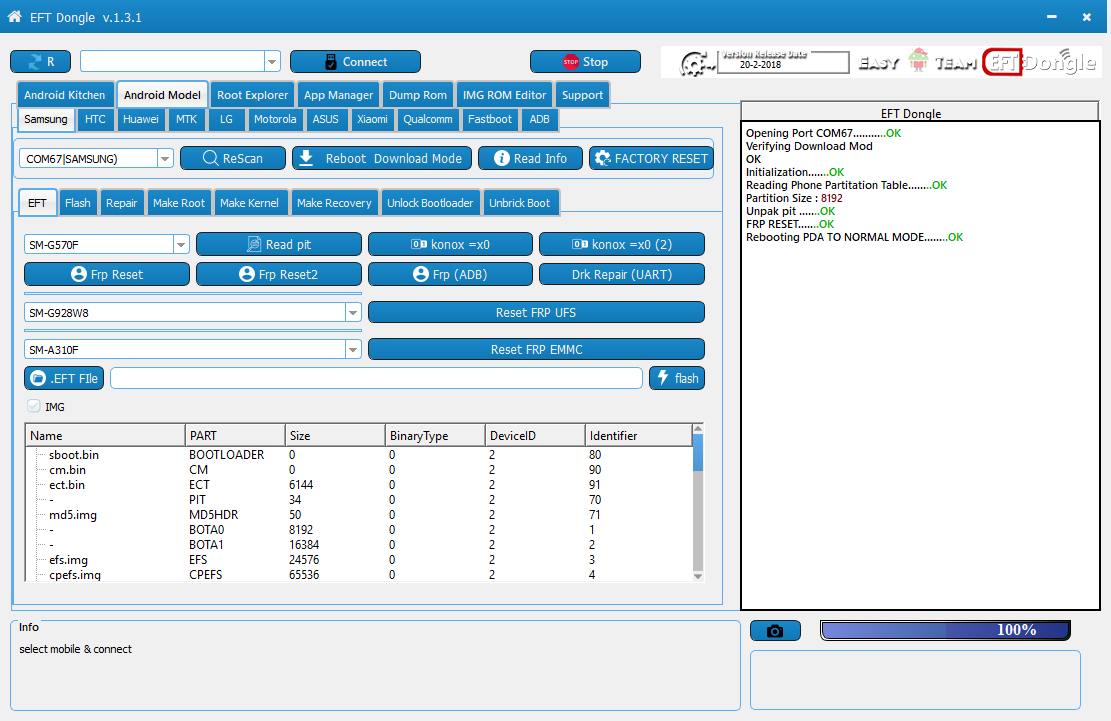Click the 100% progress bar
The image size is (1111, 721).
(945, 630)
